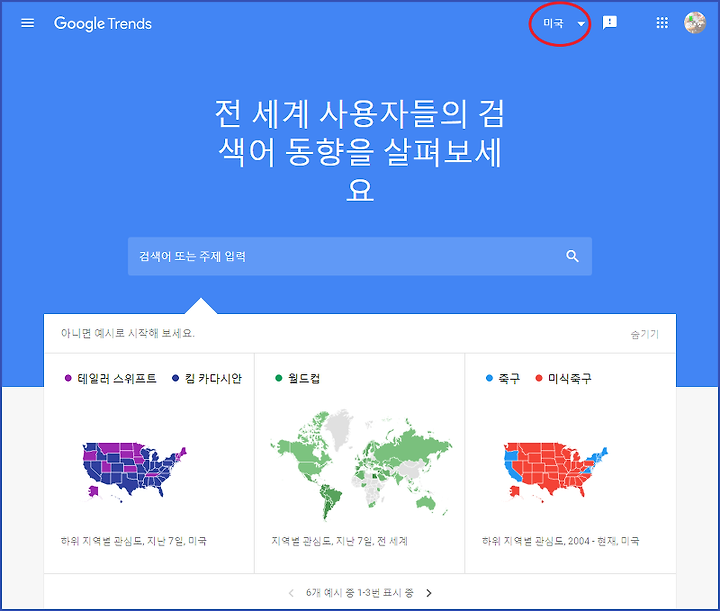Open the Google apps grid
Screen dimensions: 720x611
coord(662,23)
